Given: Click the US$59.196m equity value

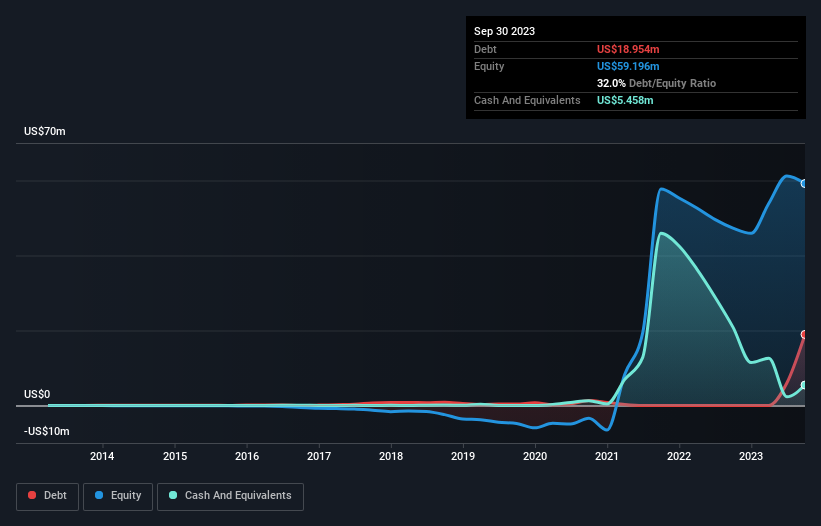Looking at the screenshot, I should pos(628,66).
